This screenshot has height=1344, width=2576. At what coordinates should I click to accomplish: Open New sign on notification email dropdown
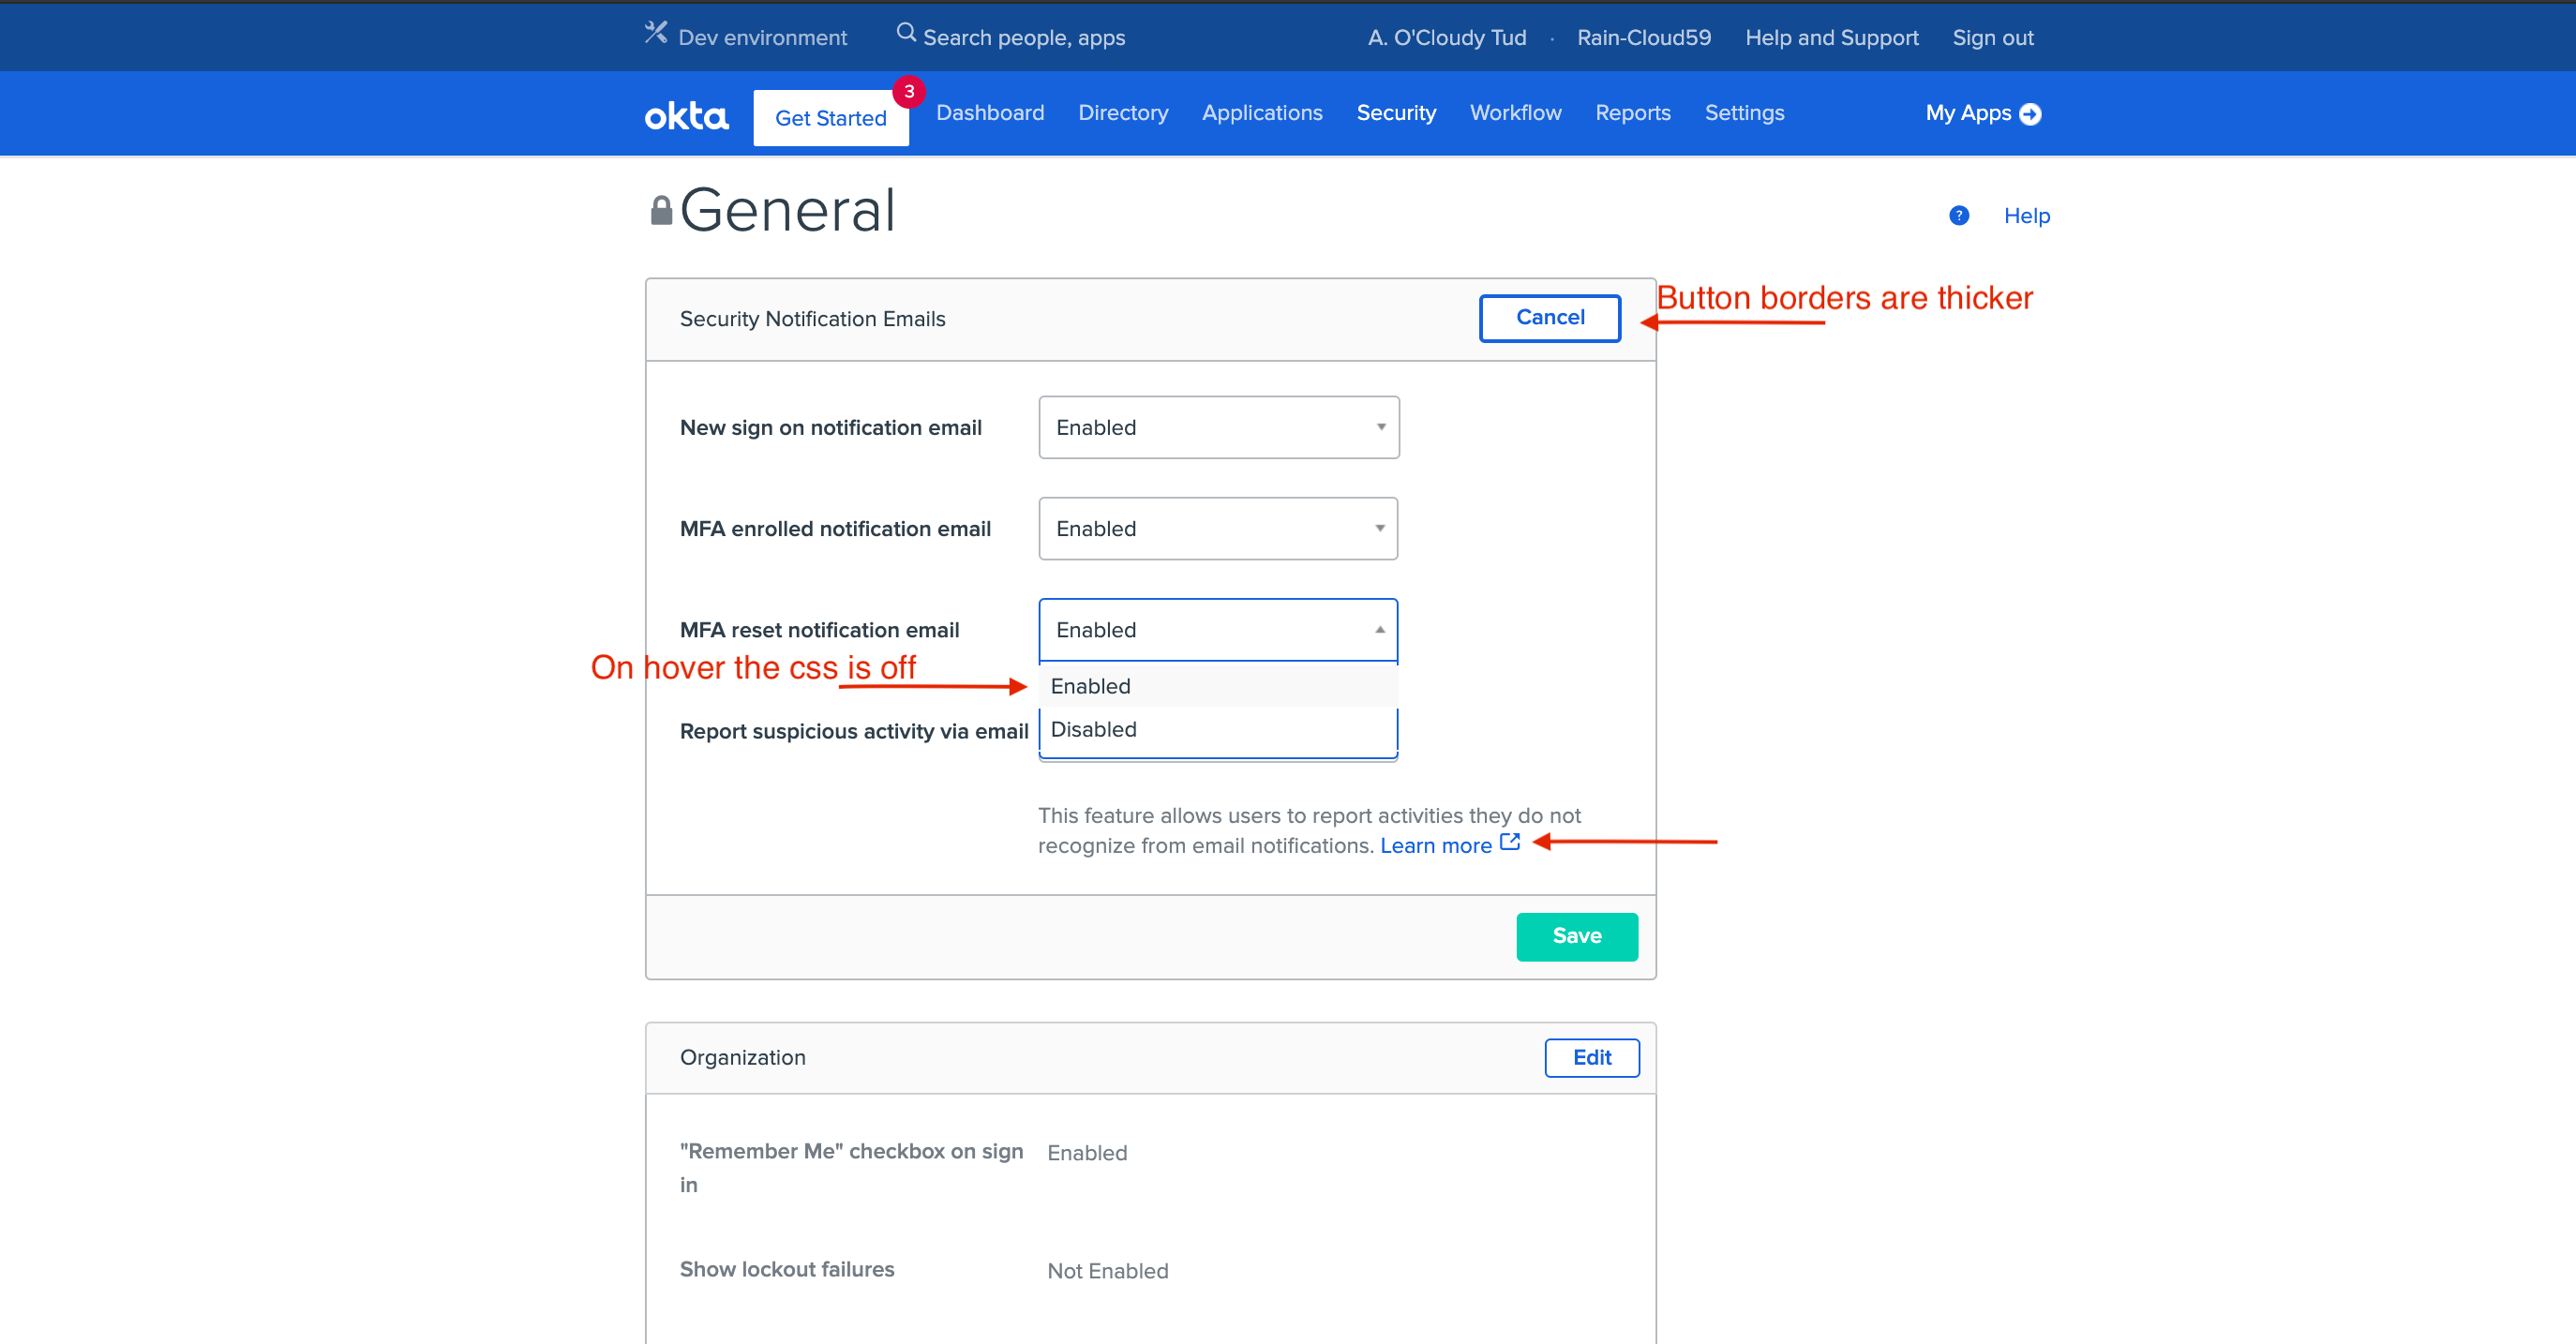tap(1219, 427)
